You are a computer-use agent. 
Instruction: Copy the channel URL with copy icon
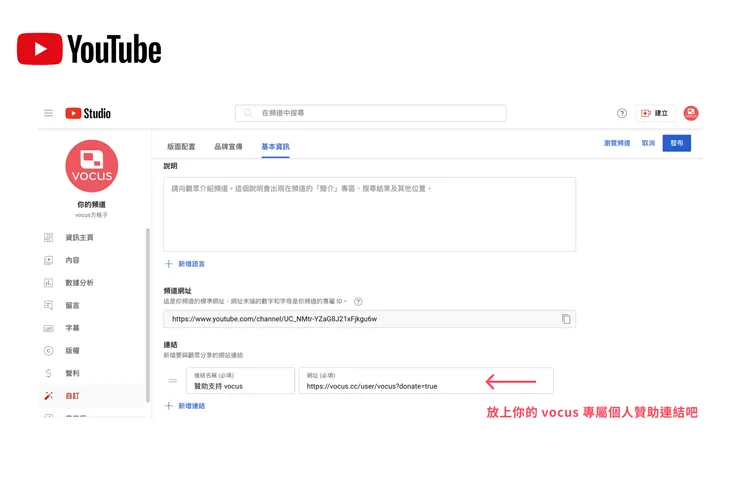[566, 319]
